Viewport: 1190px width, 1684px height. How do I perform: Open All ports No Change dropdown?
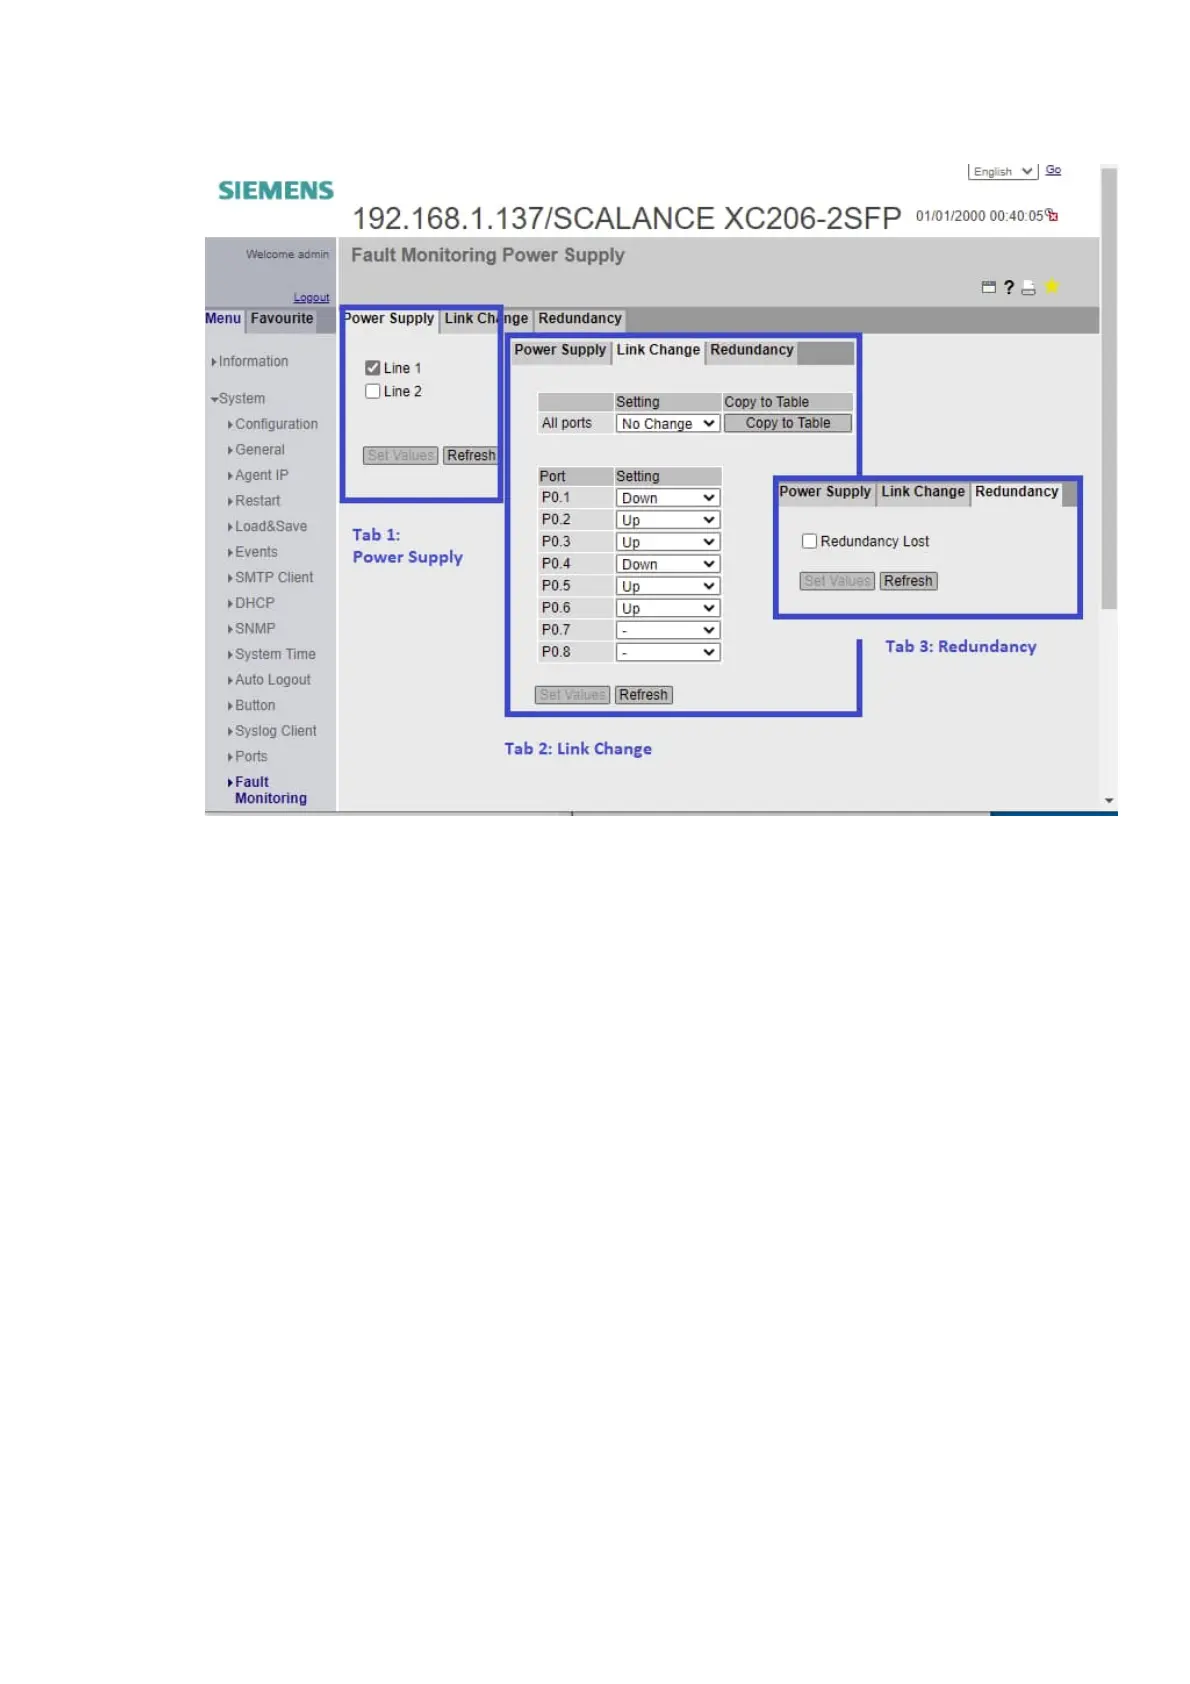pyautogui.click(x=667, y=424)
